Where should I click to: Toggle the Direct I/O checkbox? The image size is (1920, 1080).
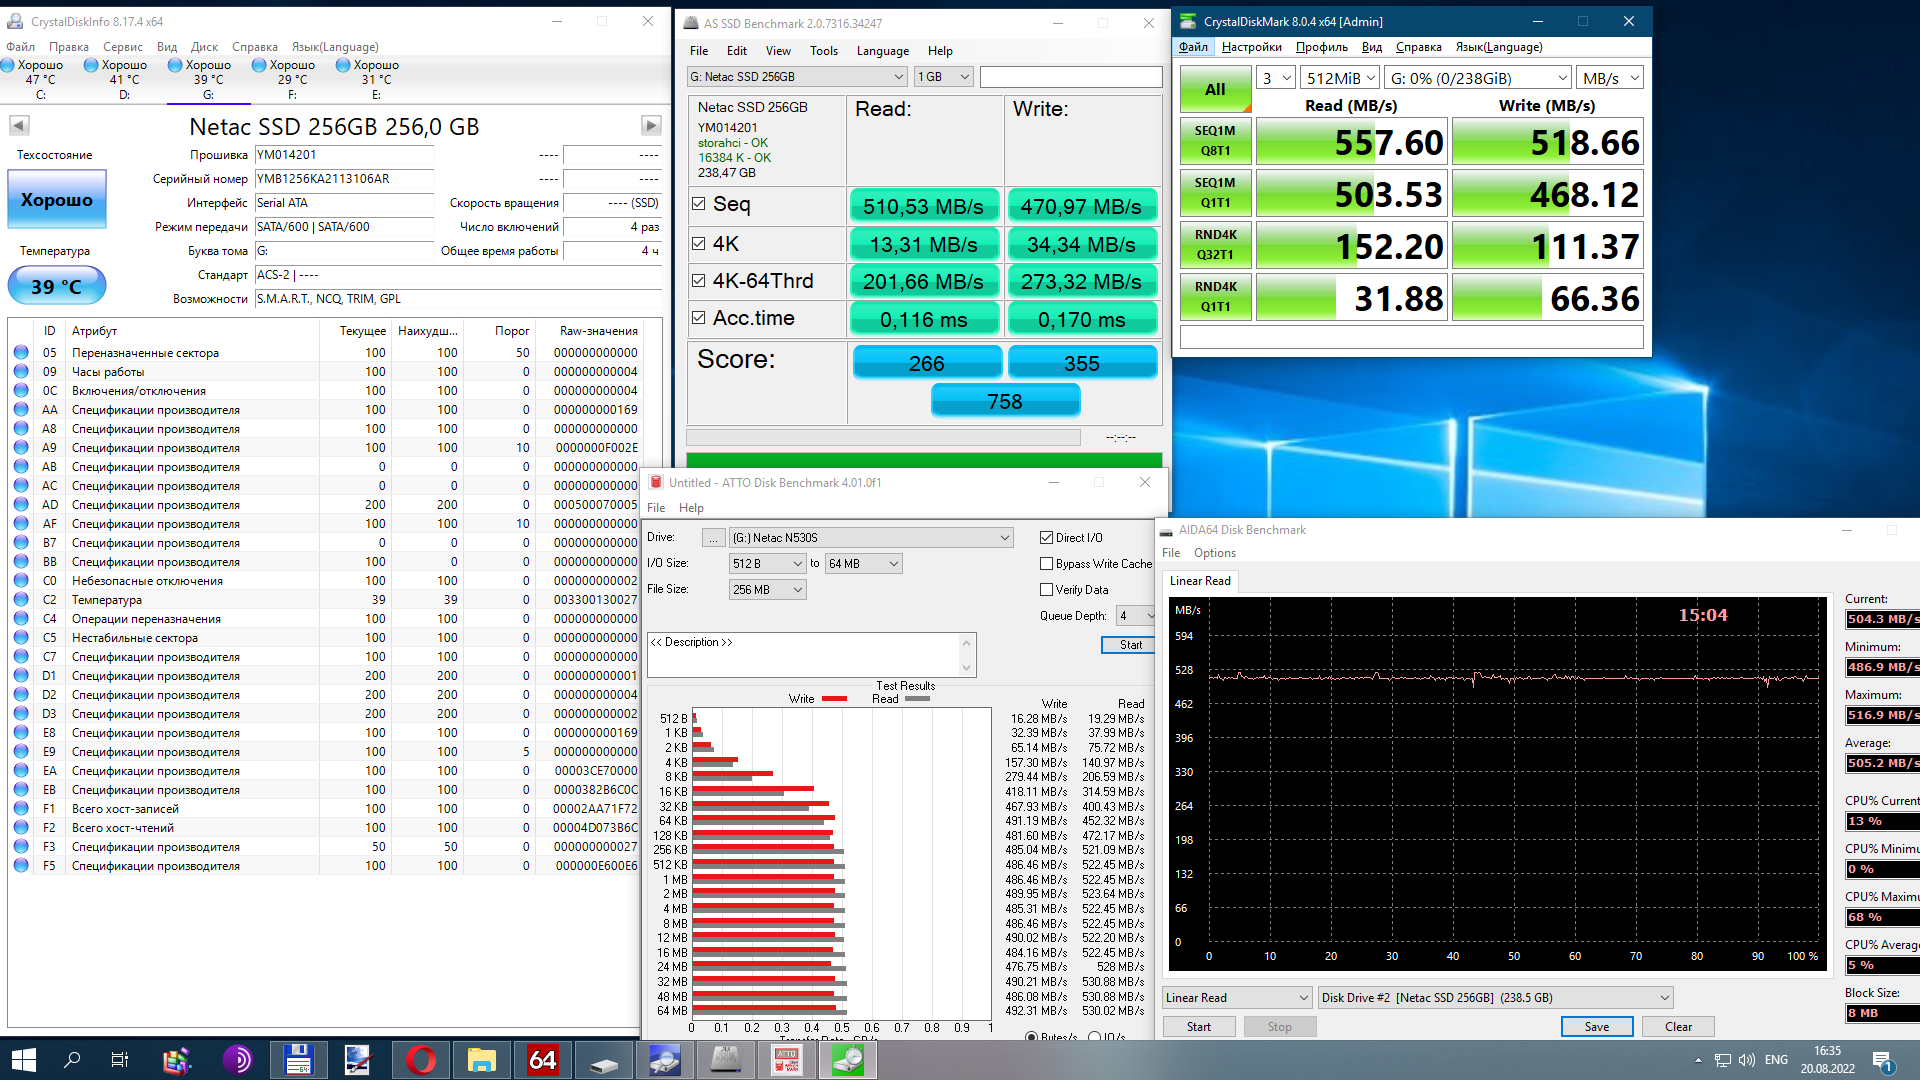(1046, 538)
